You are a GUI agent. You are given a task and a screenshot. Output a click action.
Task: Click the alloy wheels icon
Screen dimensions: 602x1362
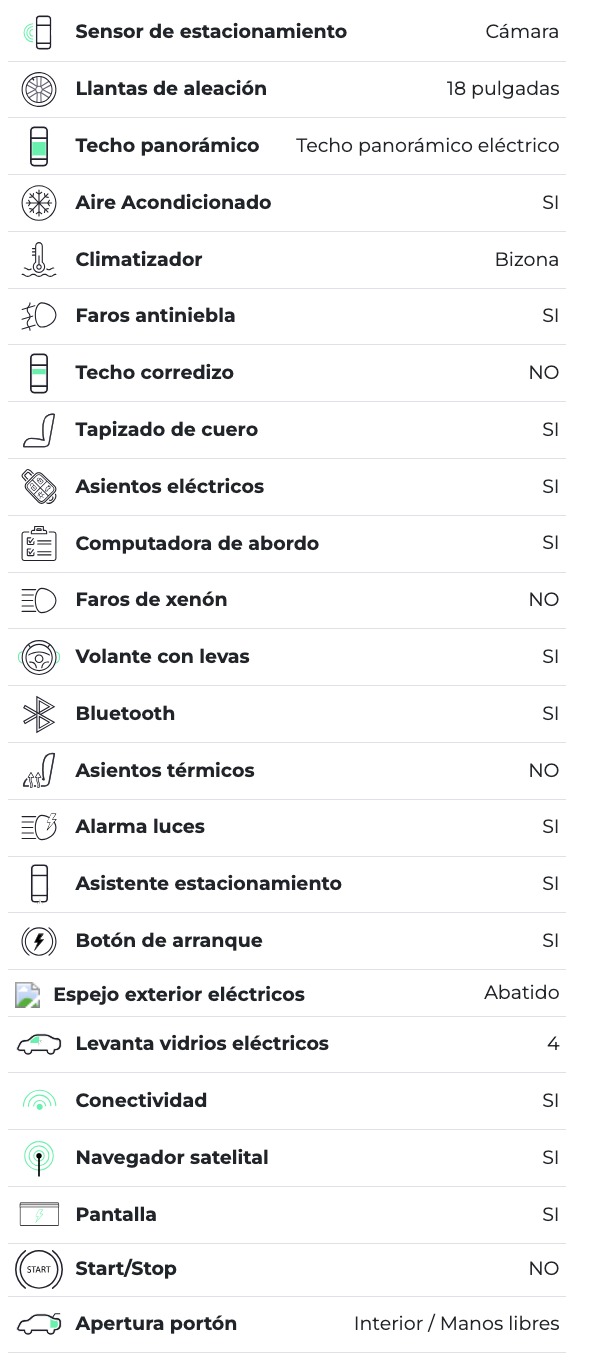(39, 90)
